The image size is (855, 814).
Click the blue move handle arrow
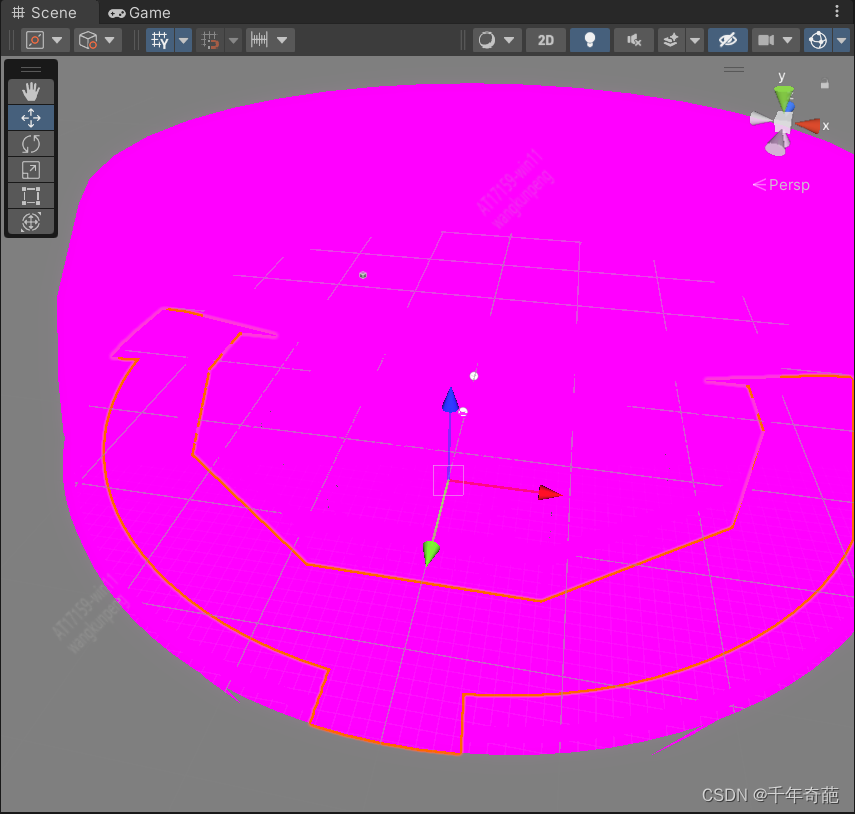[450, 400]
